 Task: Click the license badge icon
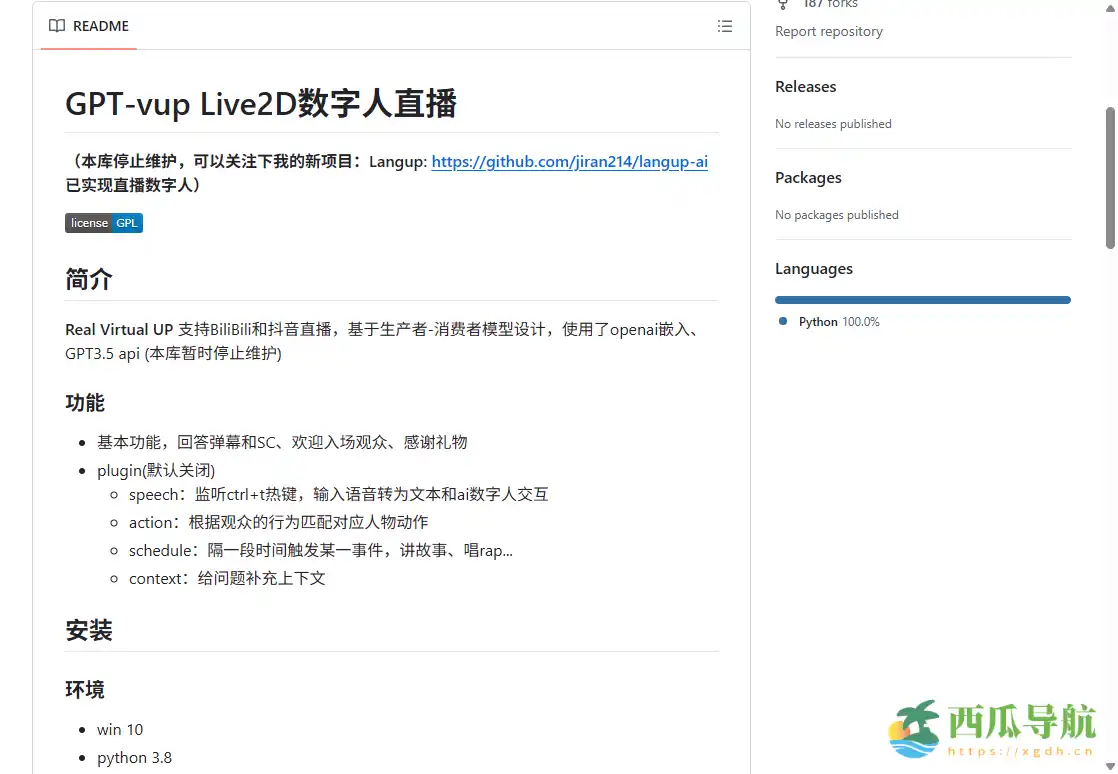[x=89, y=222]
